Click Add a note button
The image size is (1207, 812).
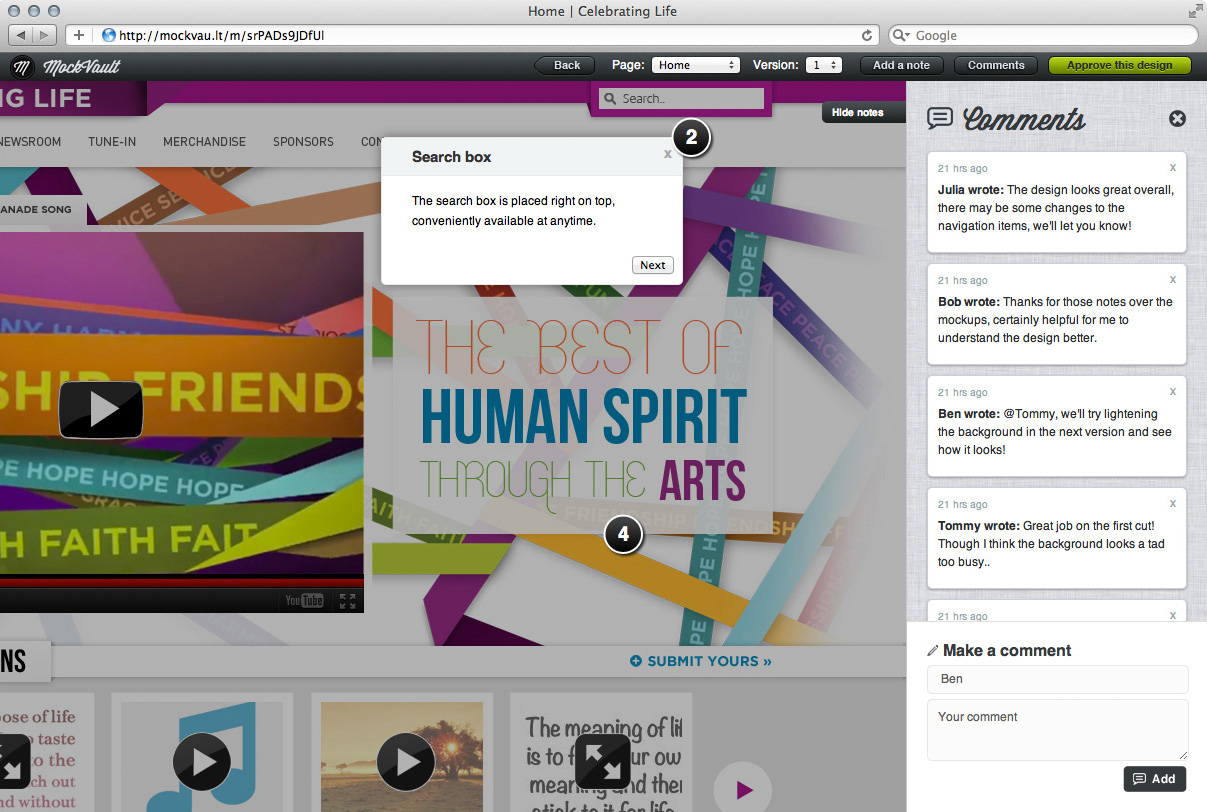(x=901, y=65)
